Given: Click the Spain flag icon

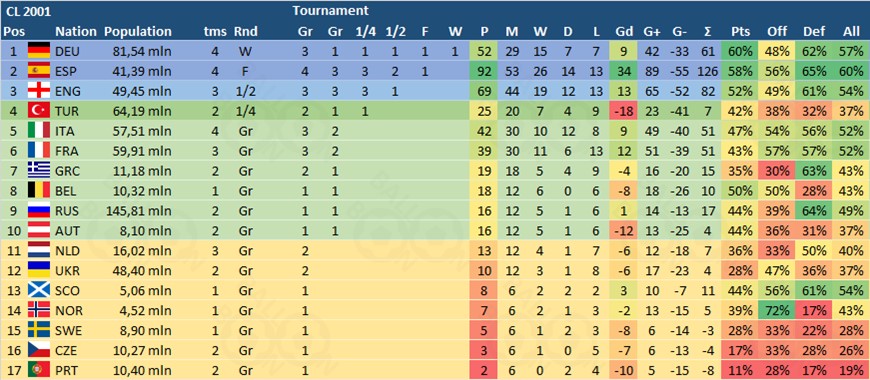Looking at the screenshot, I should [39, 72].
